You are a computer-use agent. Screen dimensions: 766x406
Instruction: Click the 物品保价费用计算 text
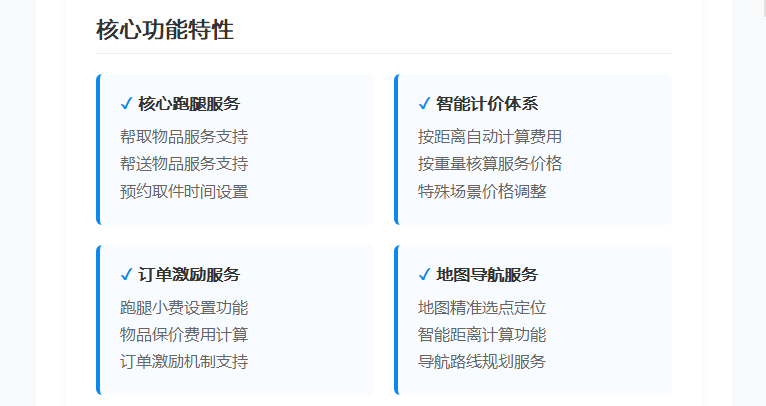coord(184,335)
